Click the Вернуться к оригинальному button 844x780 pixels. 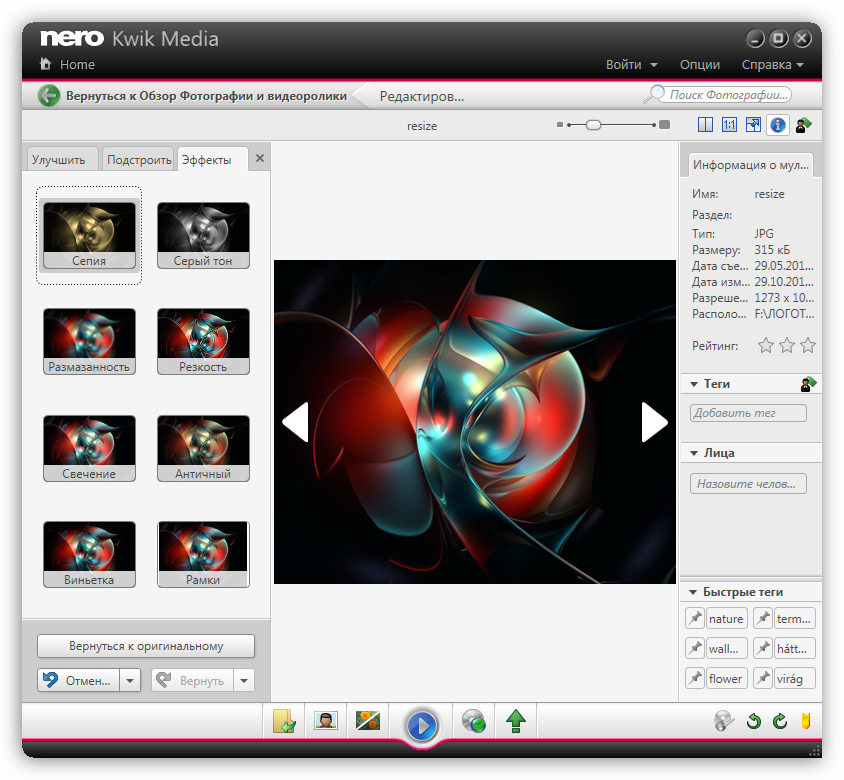click(146, 646)
